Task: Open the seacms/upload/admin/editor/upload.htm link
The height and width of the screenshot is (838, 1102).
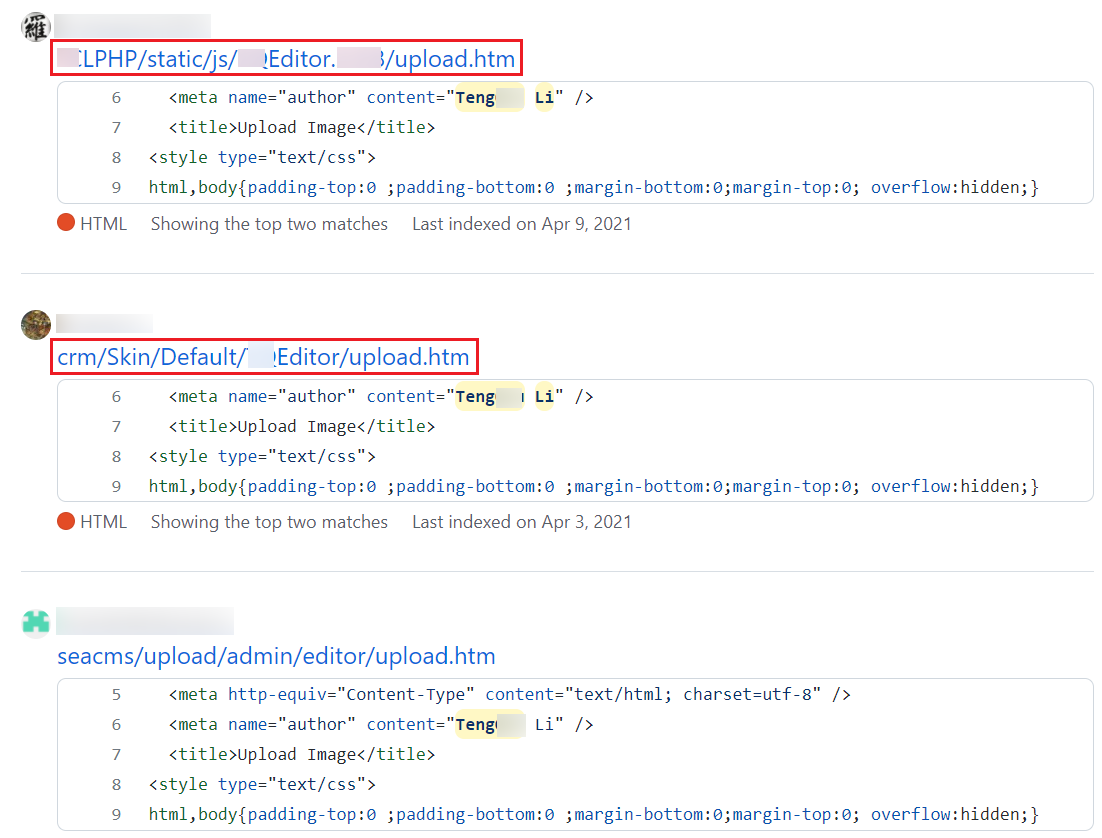Action: coord(276,656)
